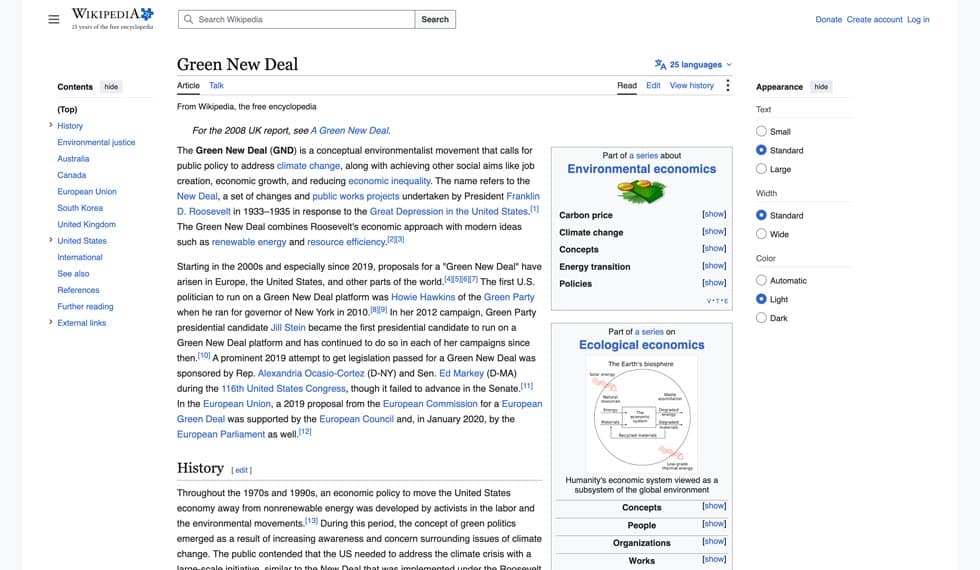Open the economic inequality link
Viewport: 980px width, 570px height.
pos(389,181)
